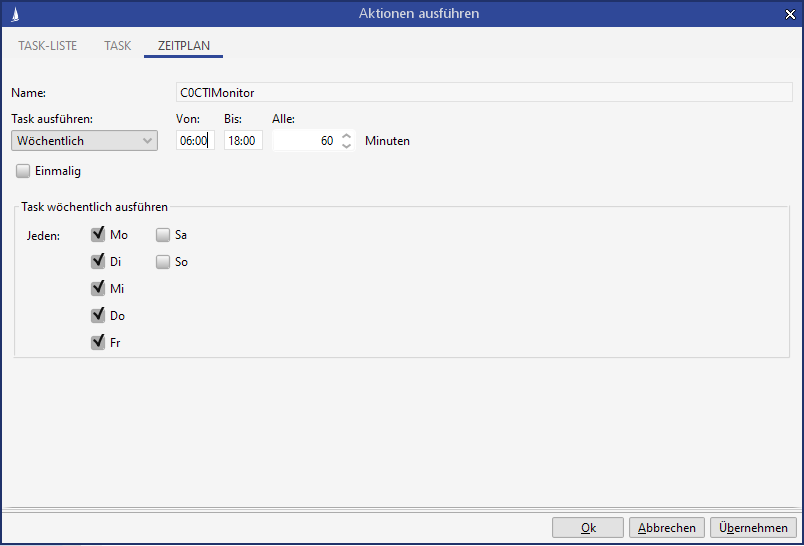This screenshot has width=804, height=546.
Task: Open the TASK tab
Action: point(117,46)
